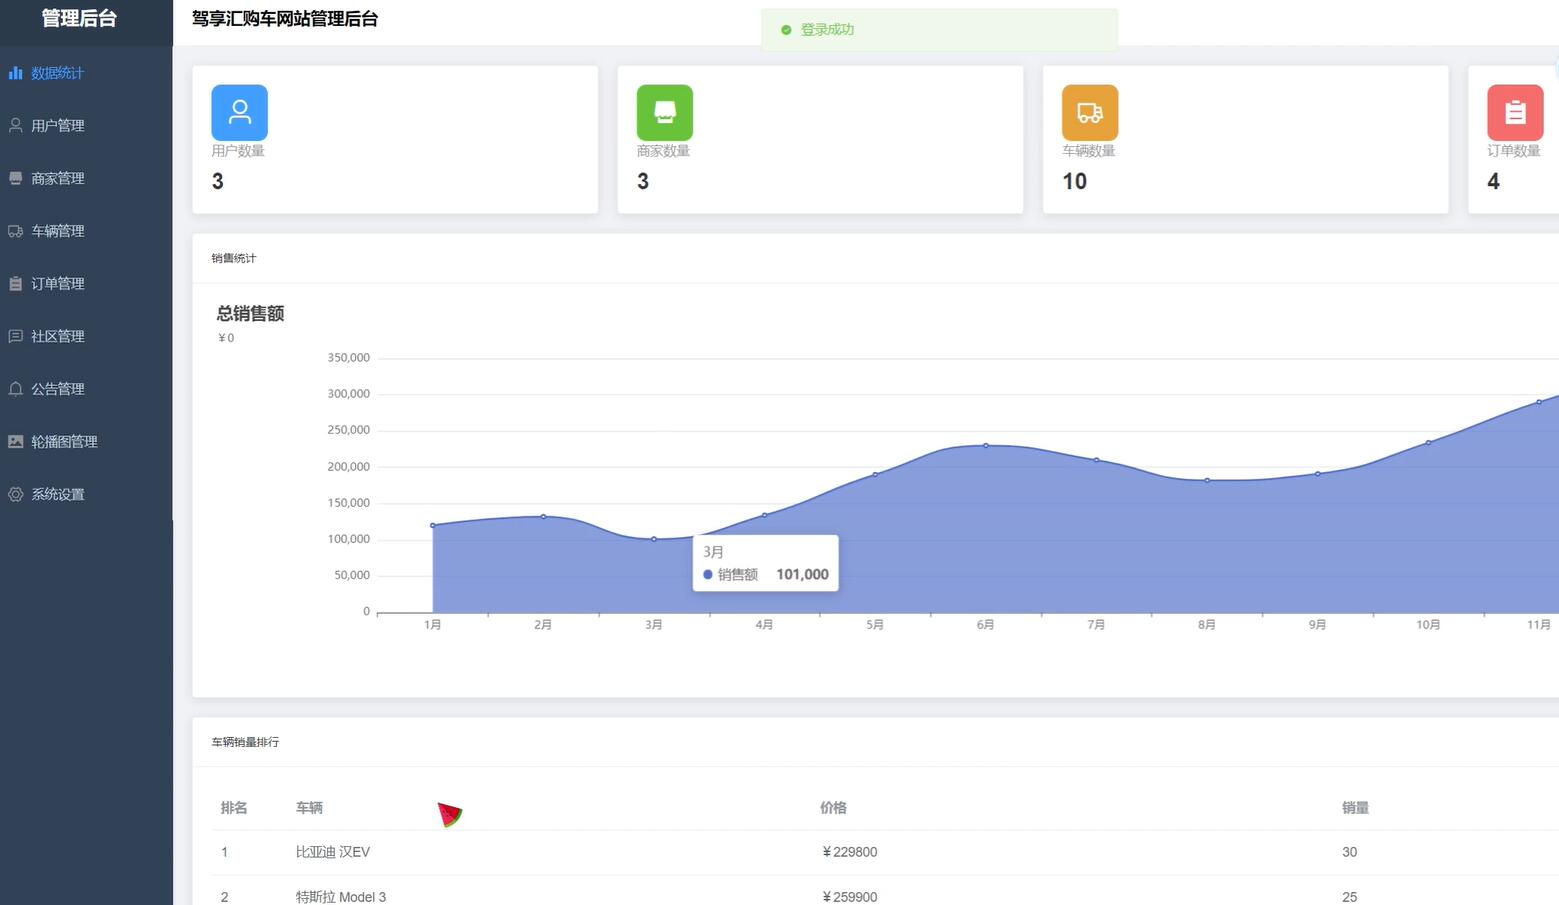Select 车辆管理 in the sidebar
1559x905 pixels.
point(86,231)
